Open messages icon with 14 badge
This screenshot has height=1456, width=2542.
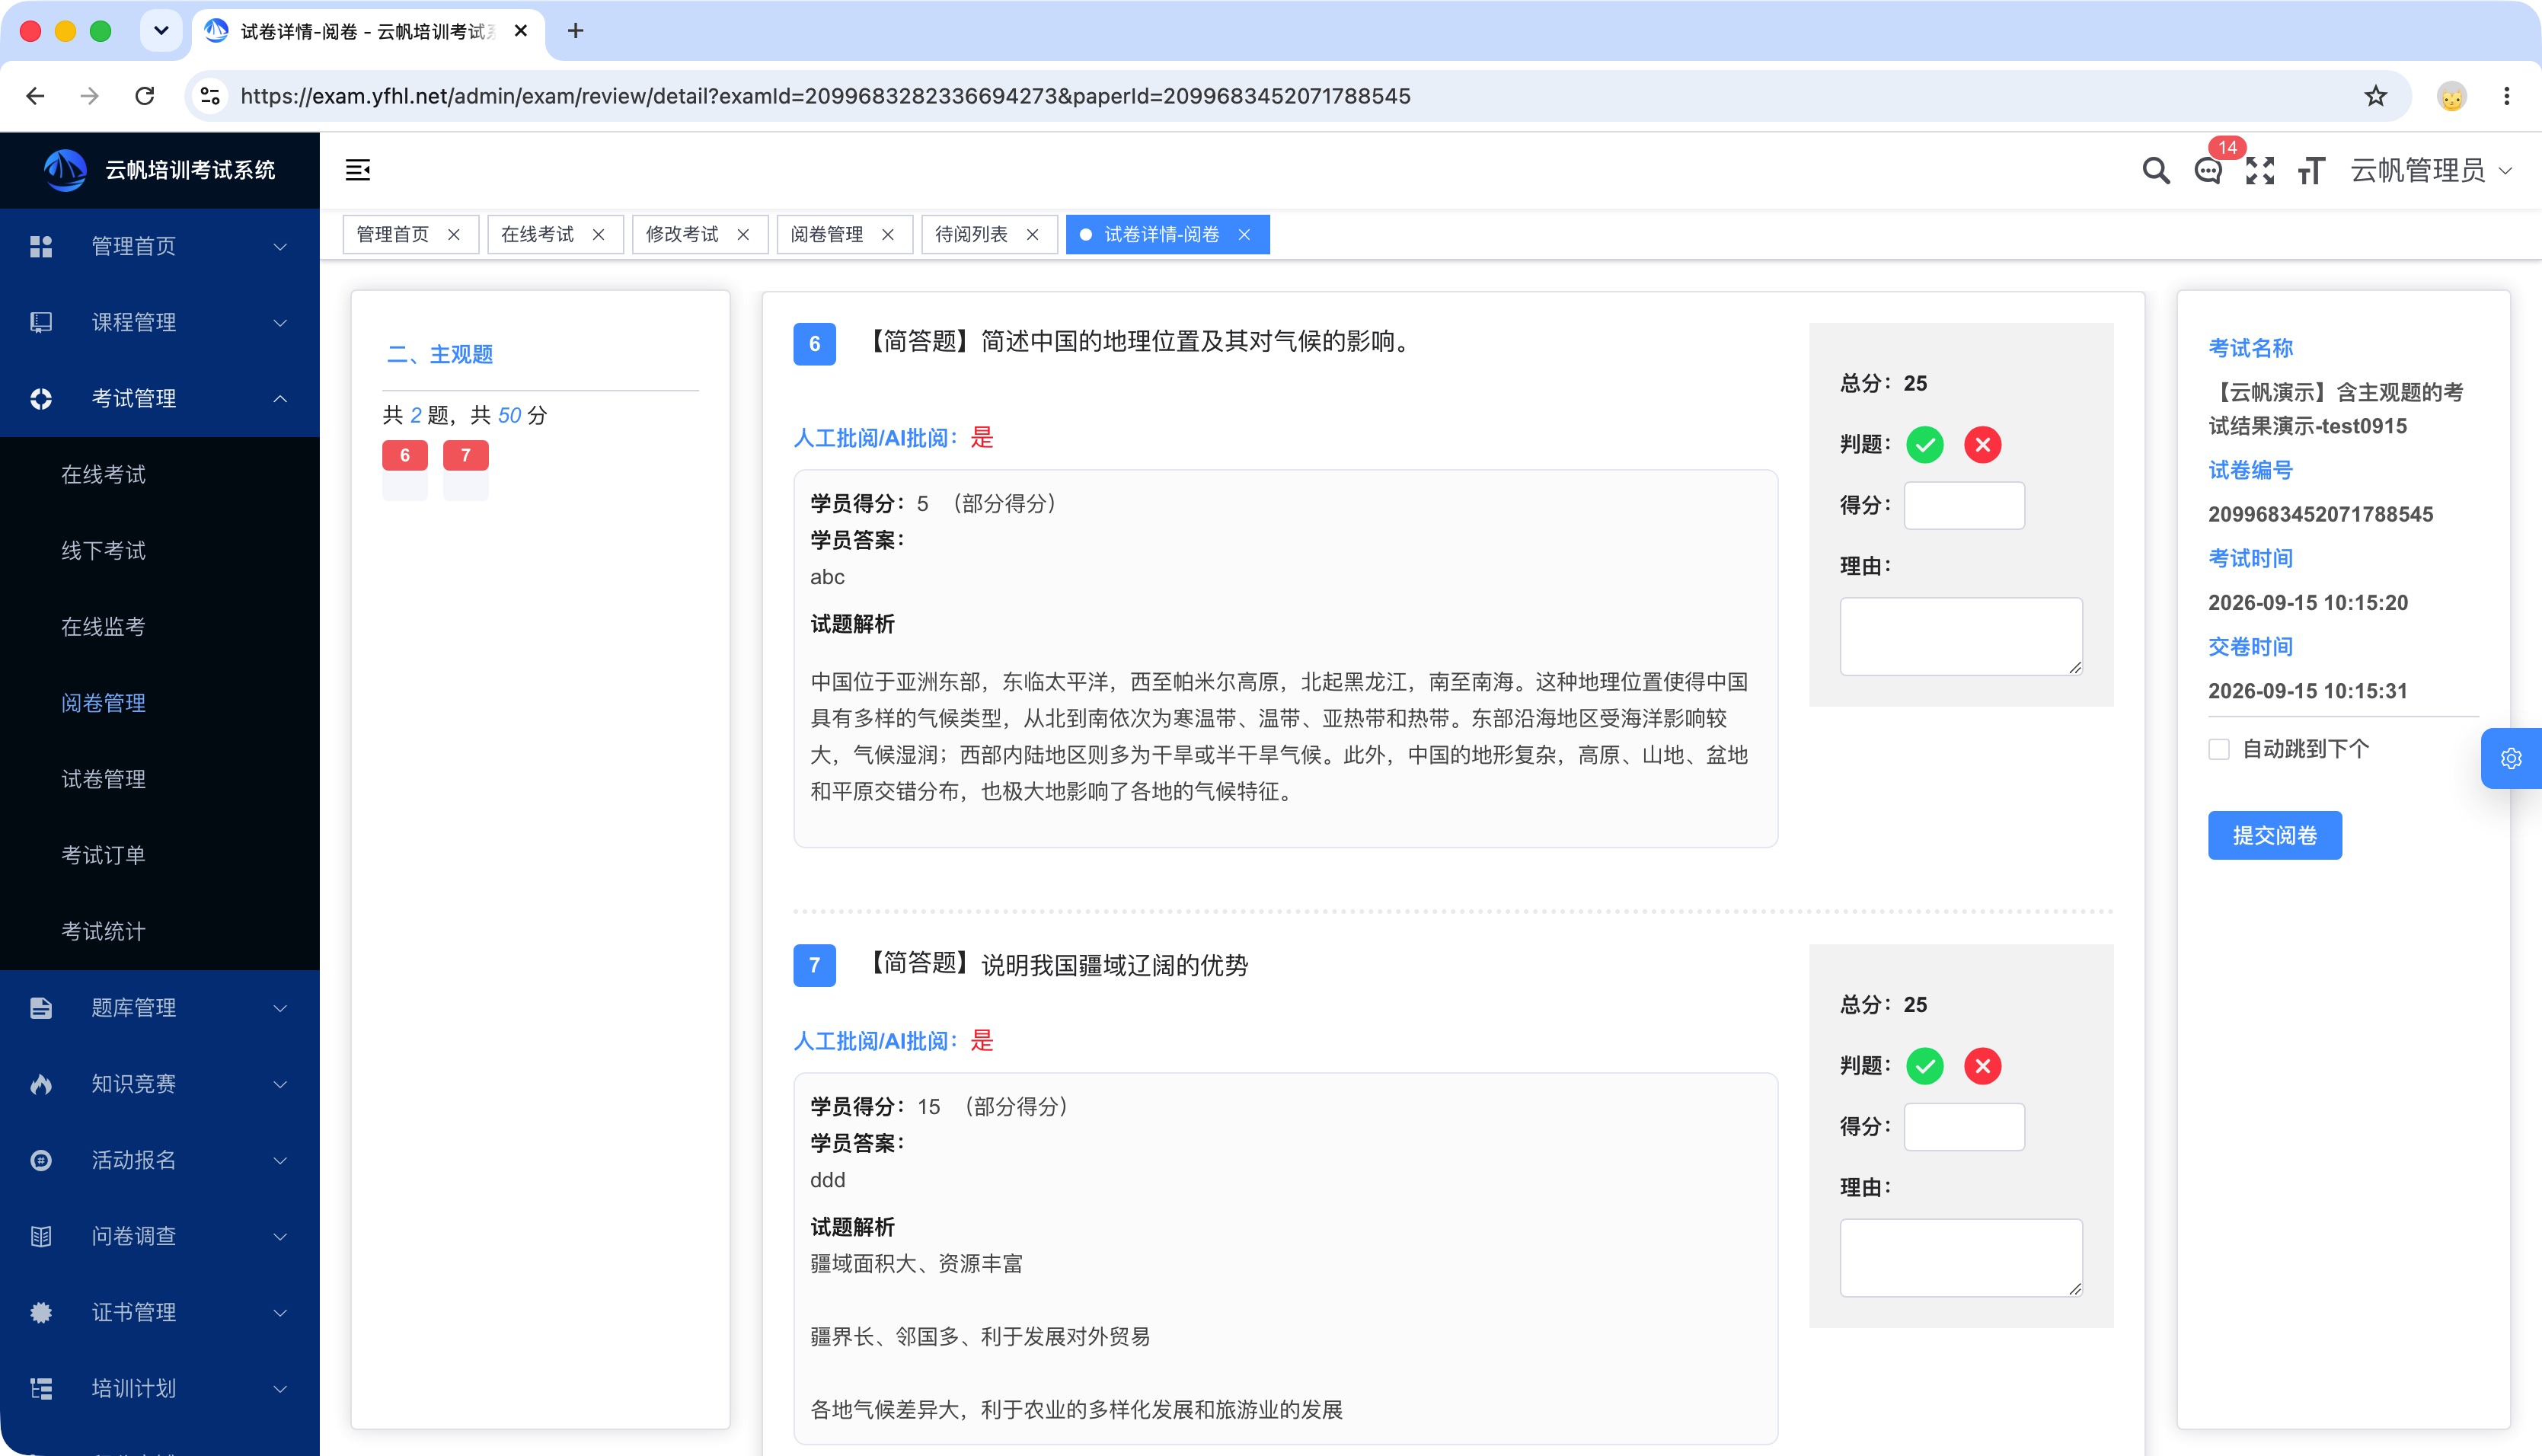2208,171
